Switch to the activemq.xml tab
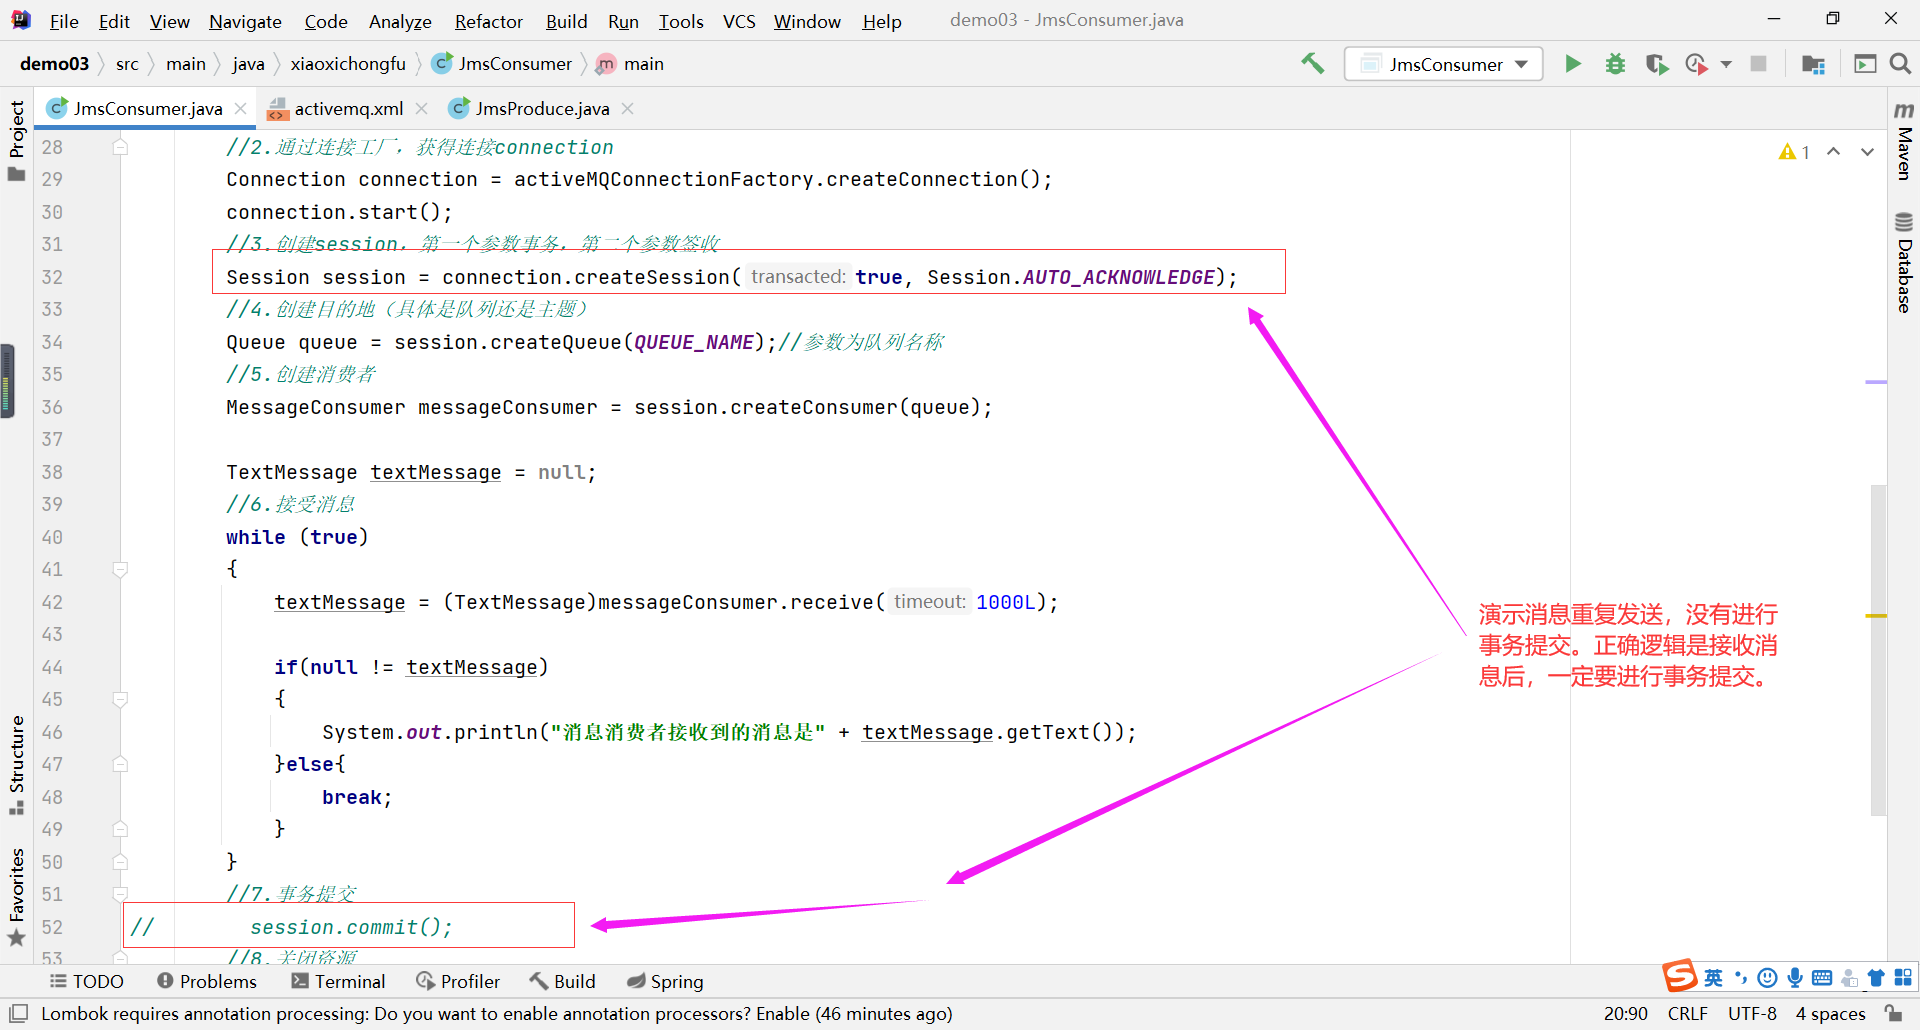The width and height of the screenshot is (1920, 1030). [347, 108]
